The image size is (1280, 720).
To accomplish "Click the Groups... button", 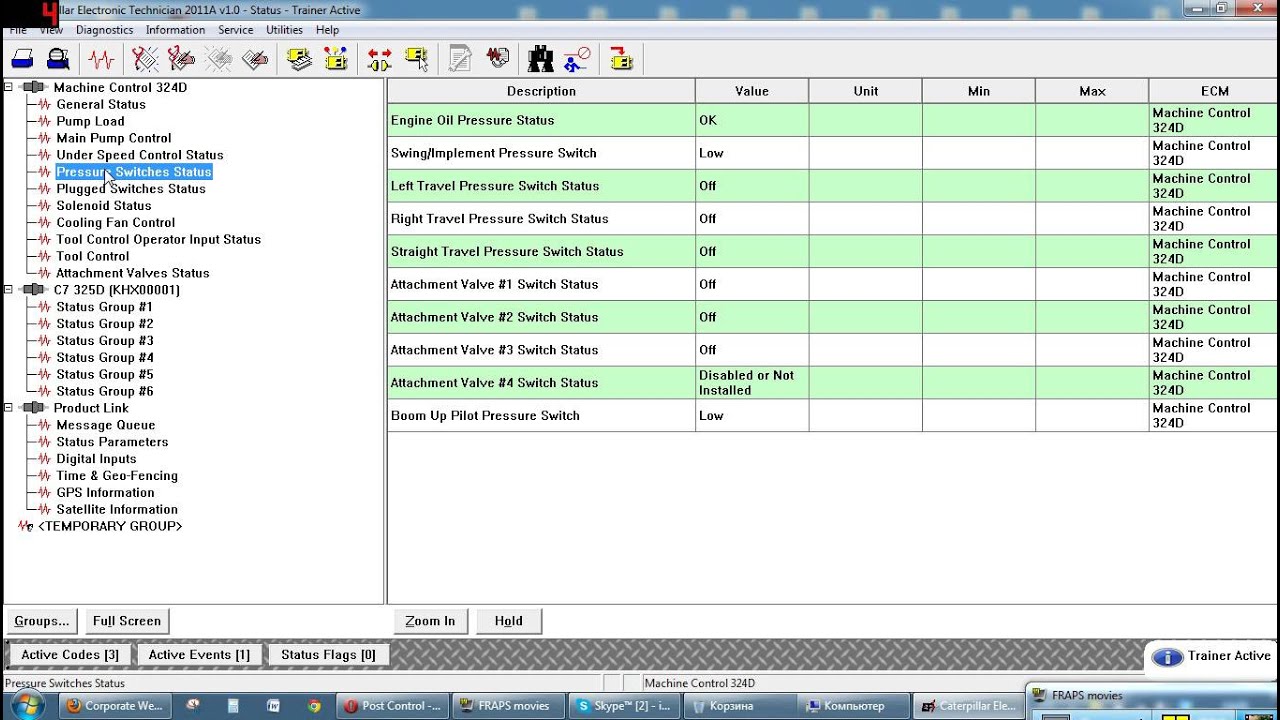I will 42,621.
